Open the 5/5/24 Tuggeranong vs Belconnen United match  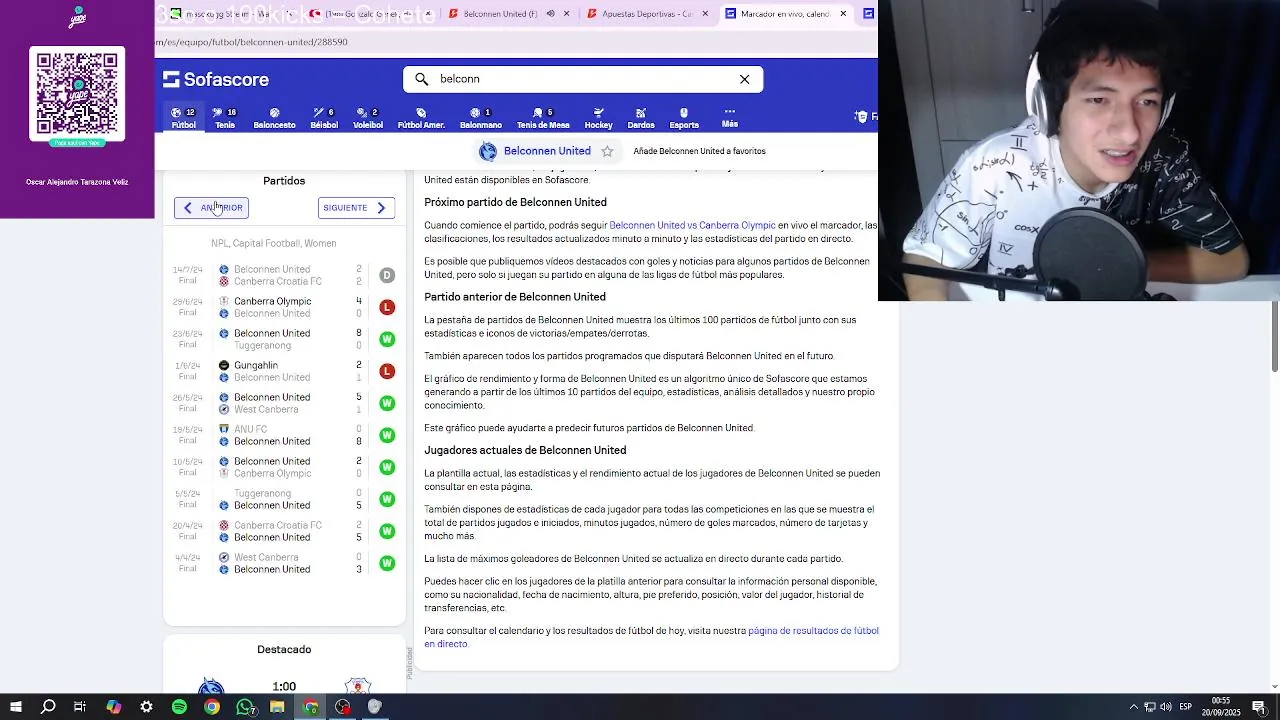(284, 499)
